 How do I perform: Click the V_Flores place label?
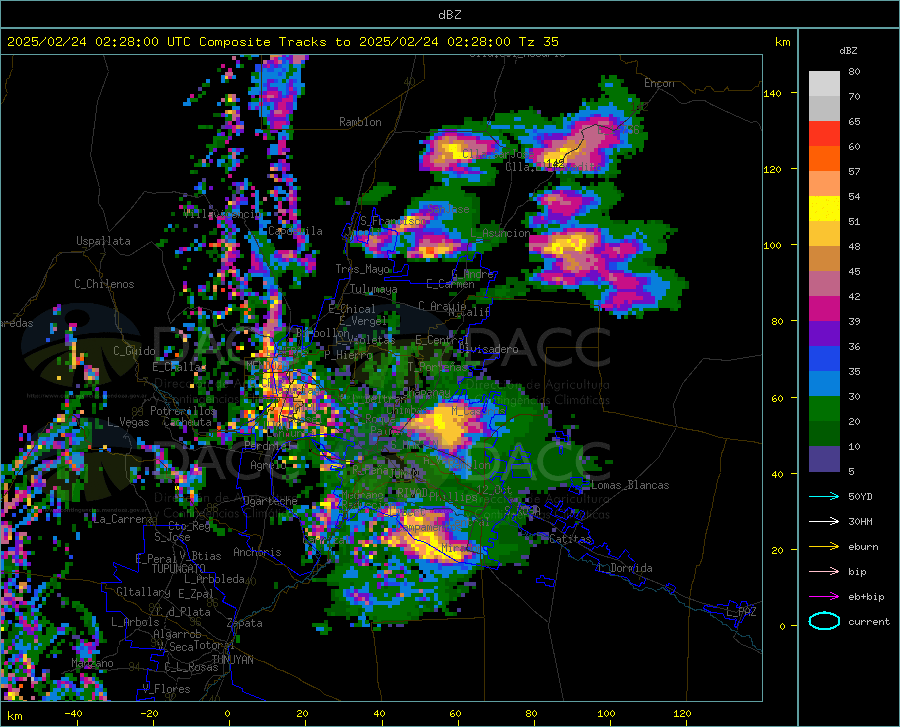tap(166, 689)
